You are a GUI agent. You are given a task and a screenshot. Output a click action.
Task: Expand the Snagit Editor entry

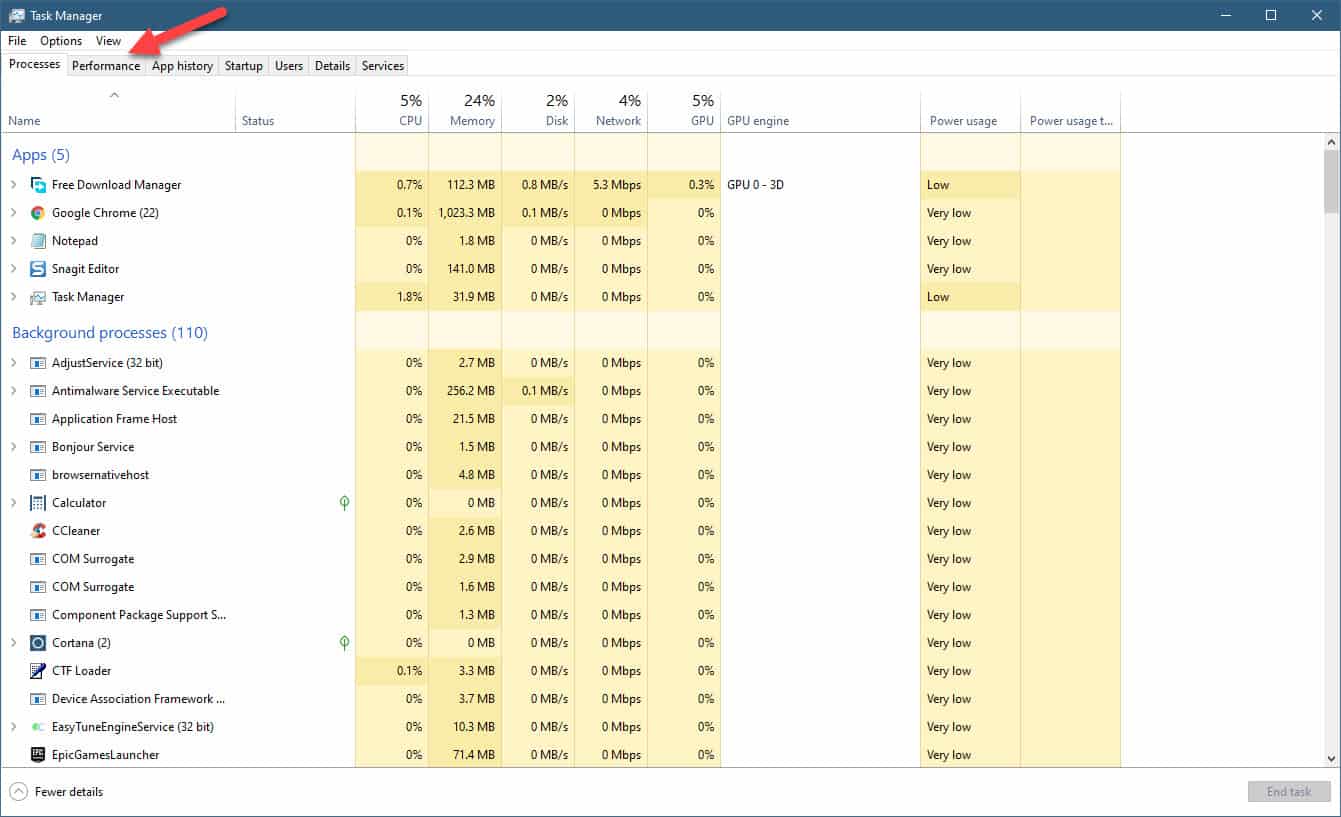point(14,269)
